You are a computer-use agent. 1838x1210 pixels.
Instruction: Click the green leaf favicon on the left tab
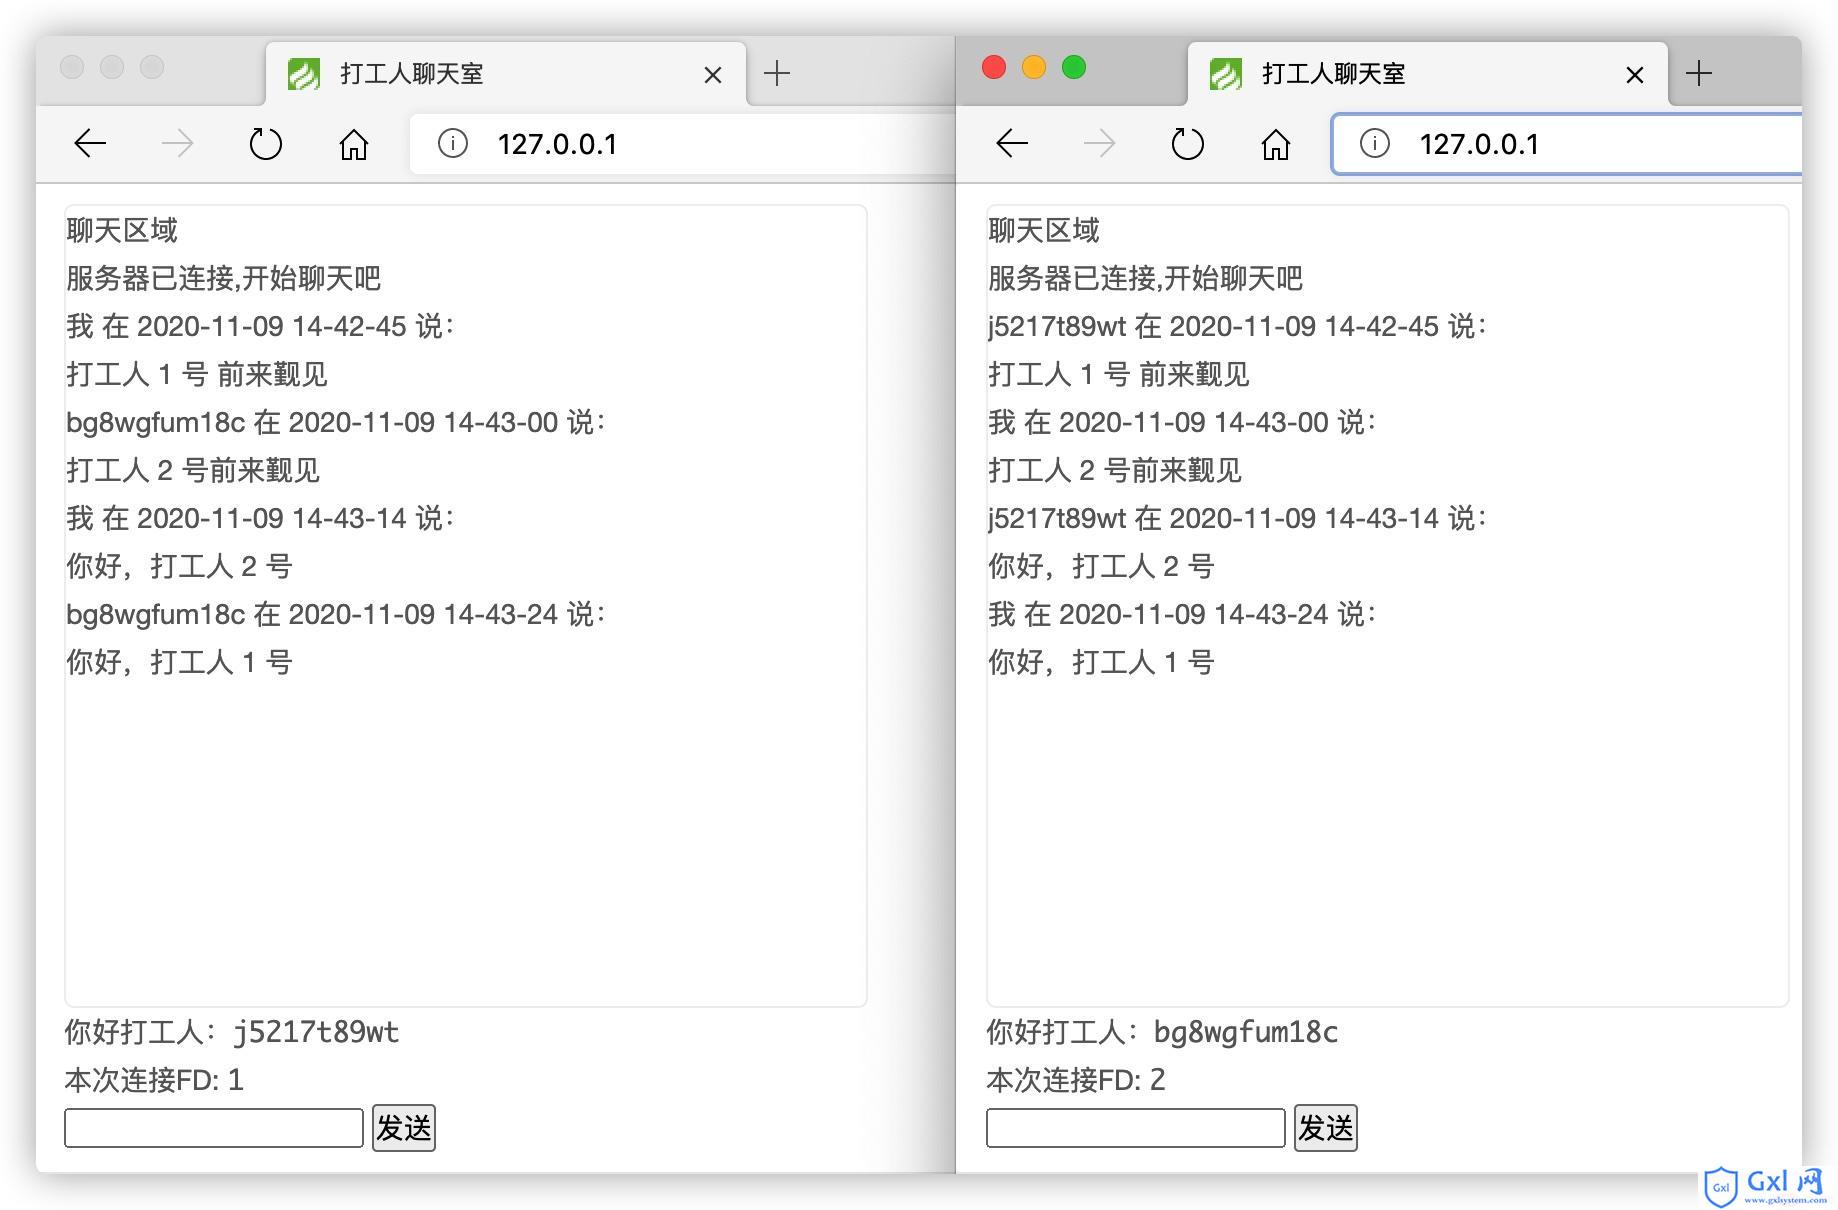304,74
